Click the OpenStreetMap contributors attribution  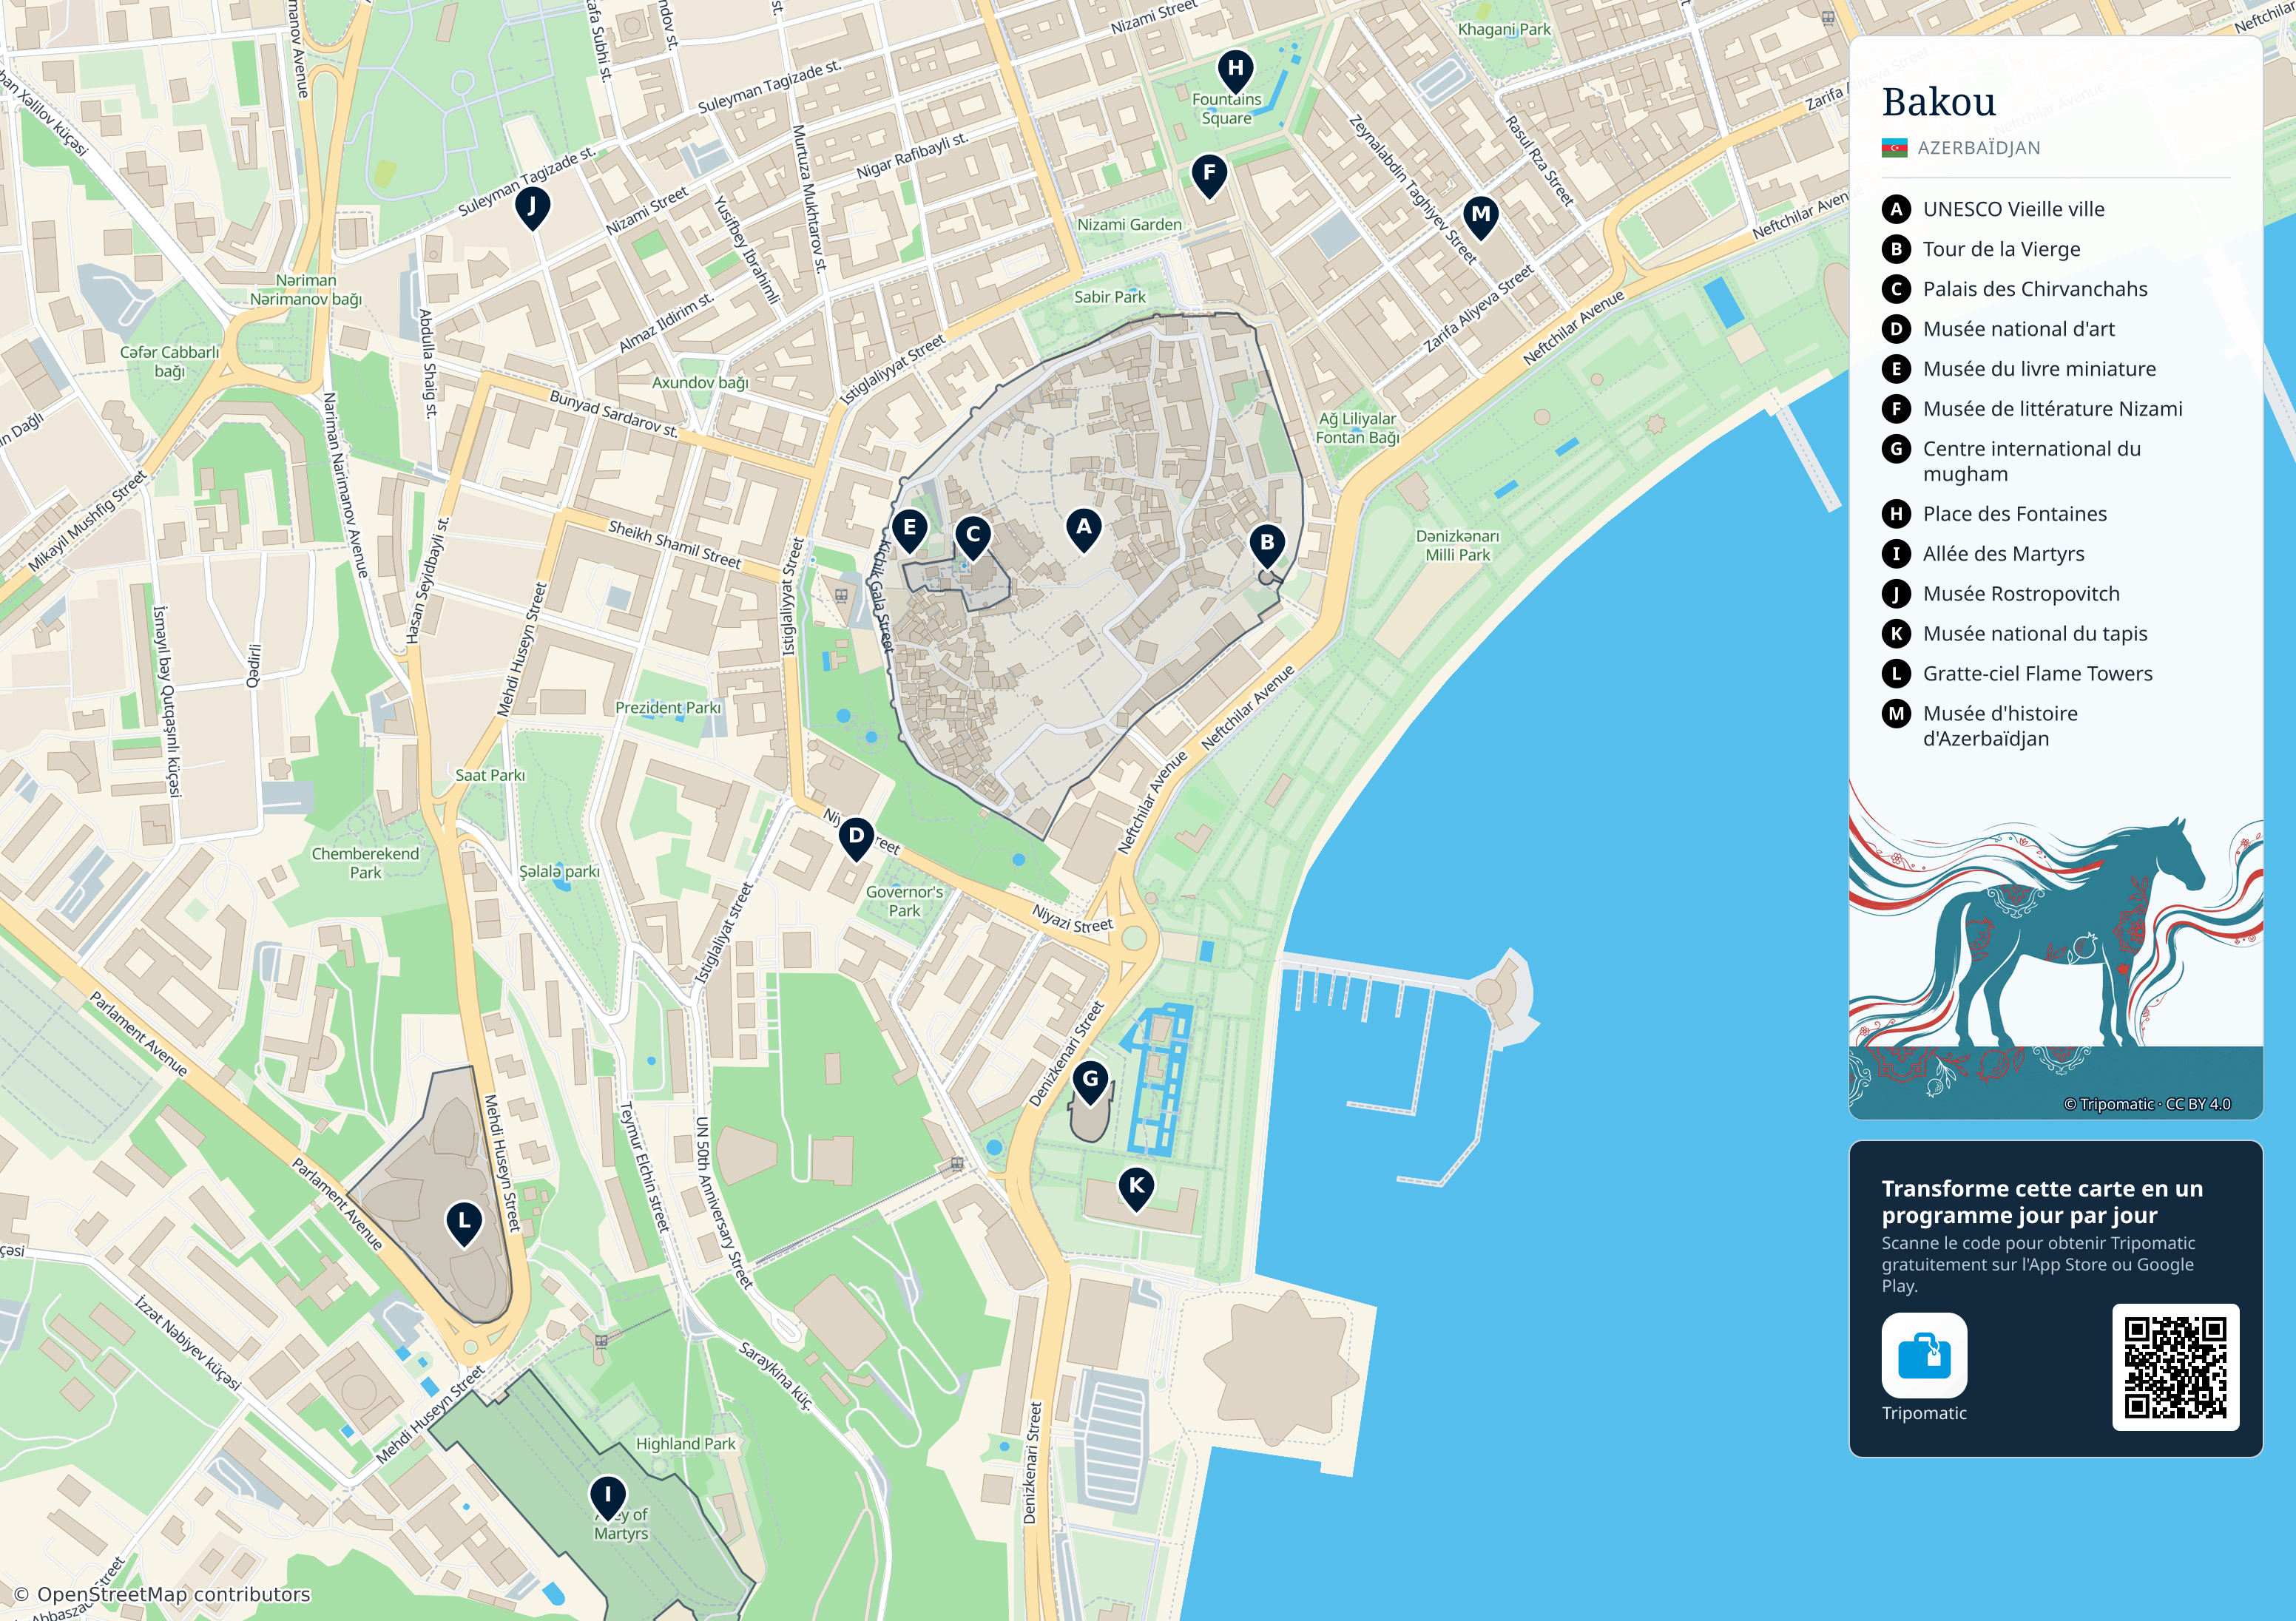(x=162, y=1594)
